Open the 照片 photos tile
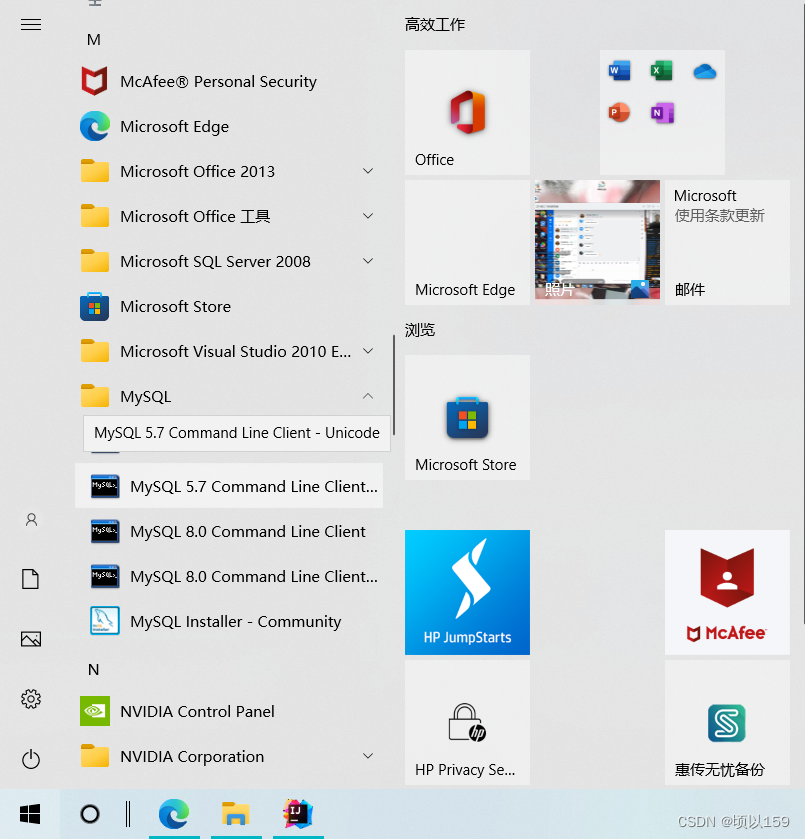 597,242
